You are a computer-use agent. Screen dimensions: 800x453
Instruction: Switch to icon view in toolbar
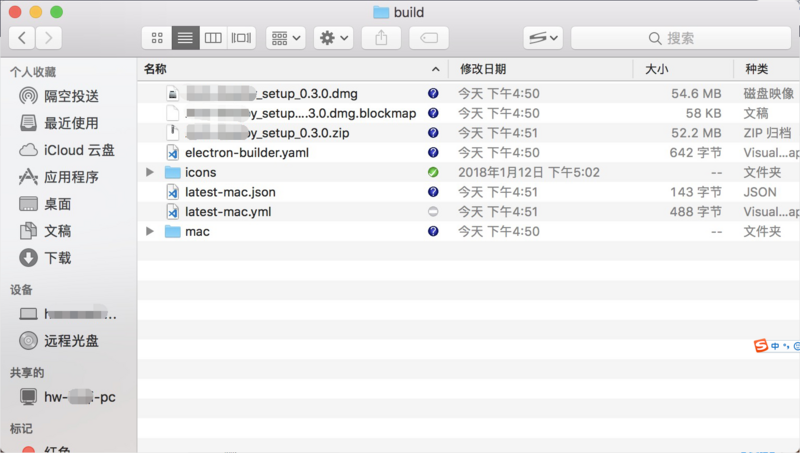157,38
